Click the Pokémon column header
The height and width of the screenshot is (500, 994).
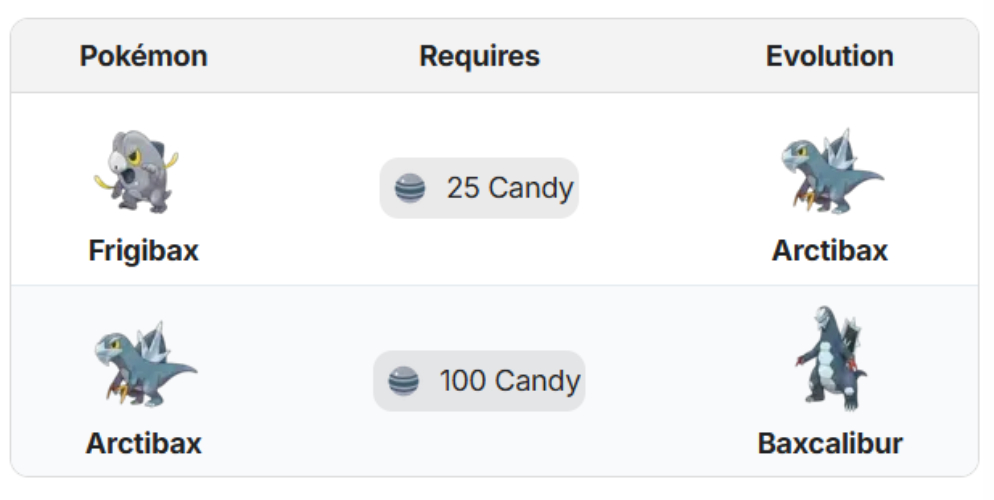click(144, 56)
